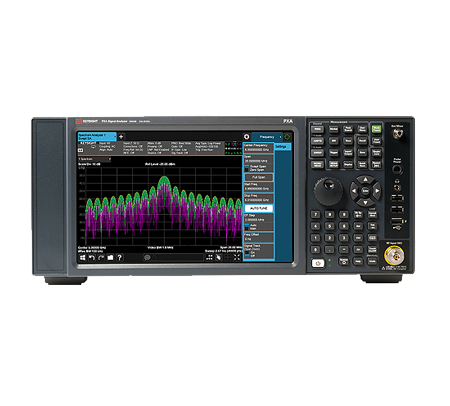Image resolution: width=450 pixels, height=406 pixels.
Task: Tap the multicolor trace indicator panel
Action: (x=233, y=148)
